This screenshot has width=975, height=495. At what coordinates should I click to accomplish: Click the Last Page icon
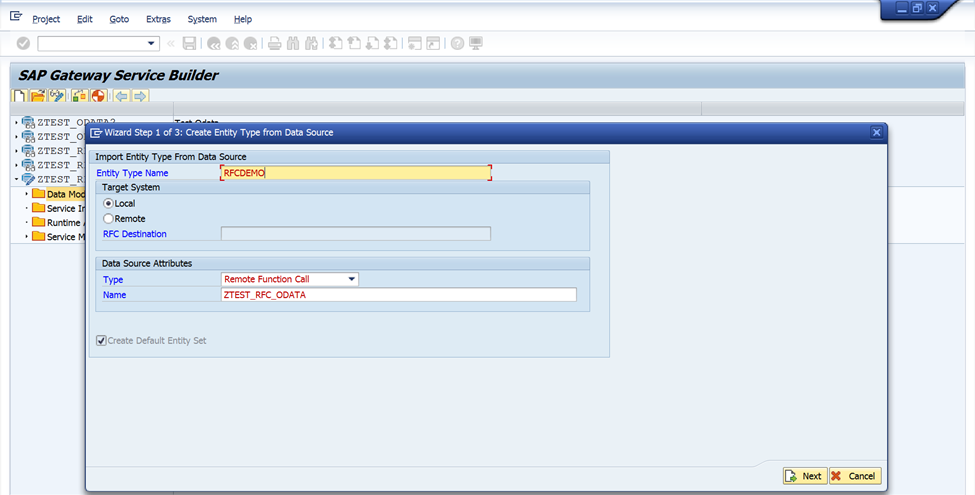(x=390, y=44)
